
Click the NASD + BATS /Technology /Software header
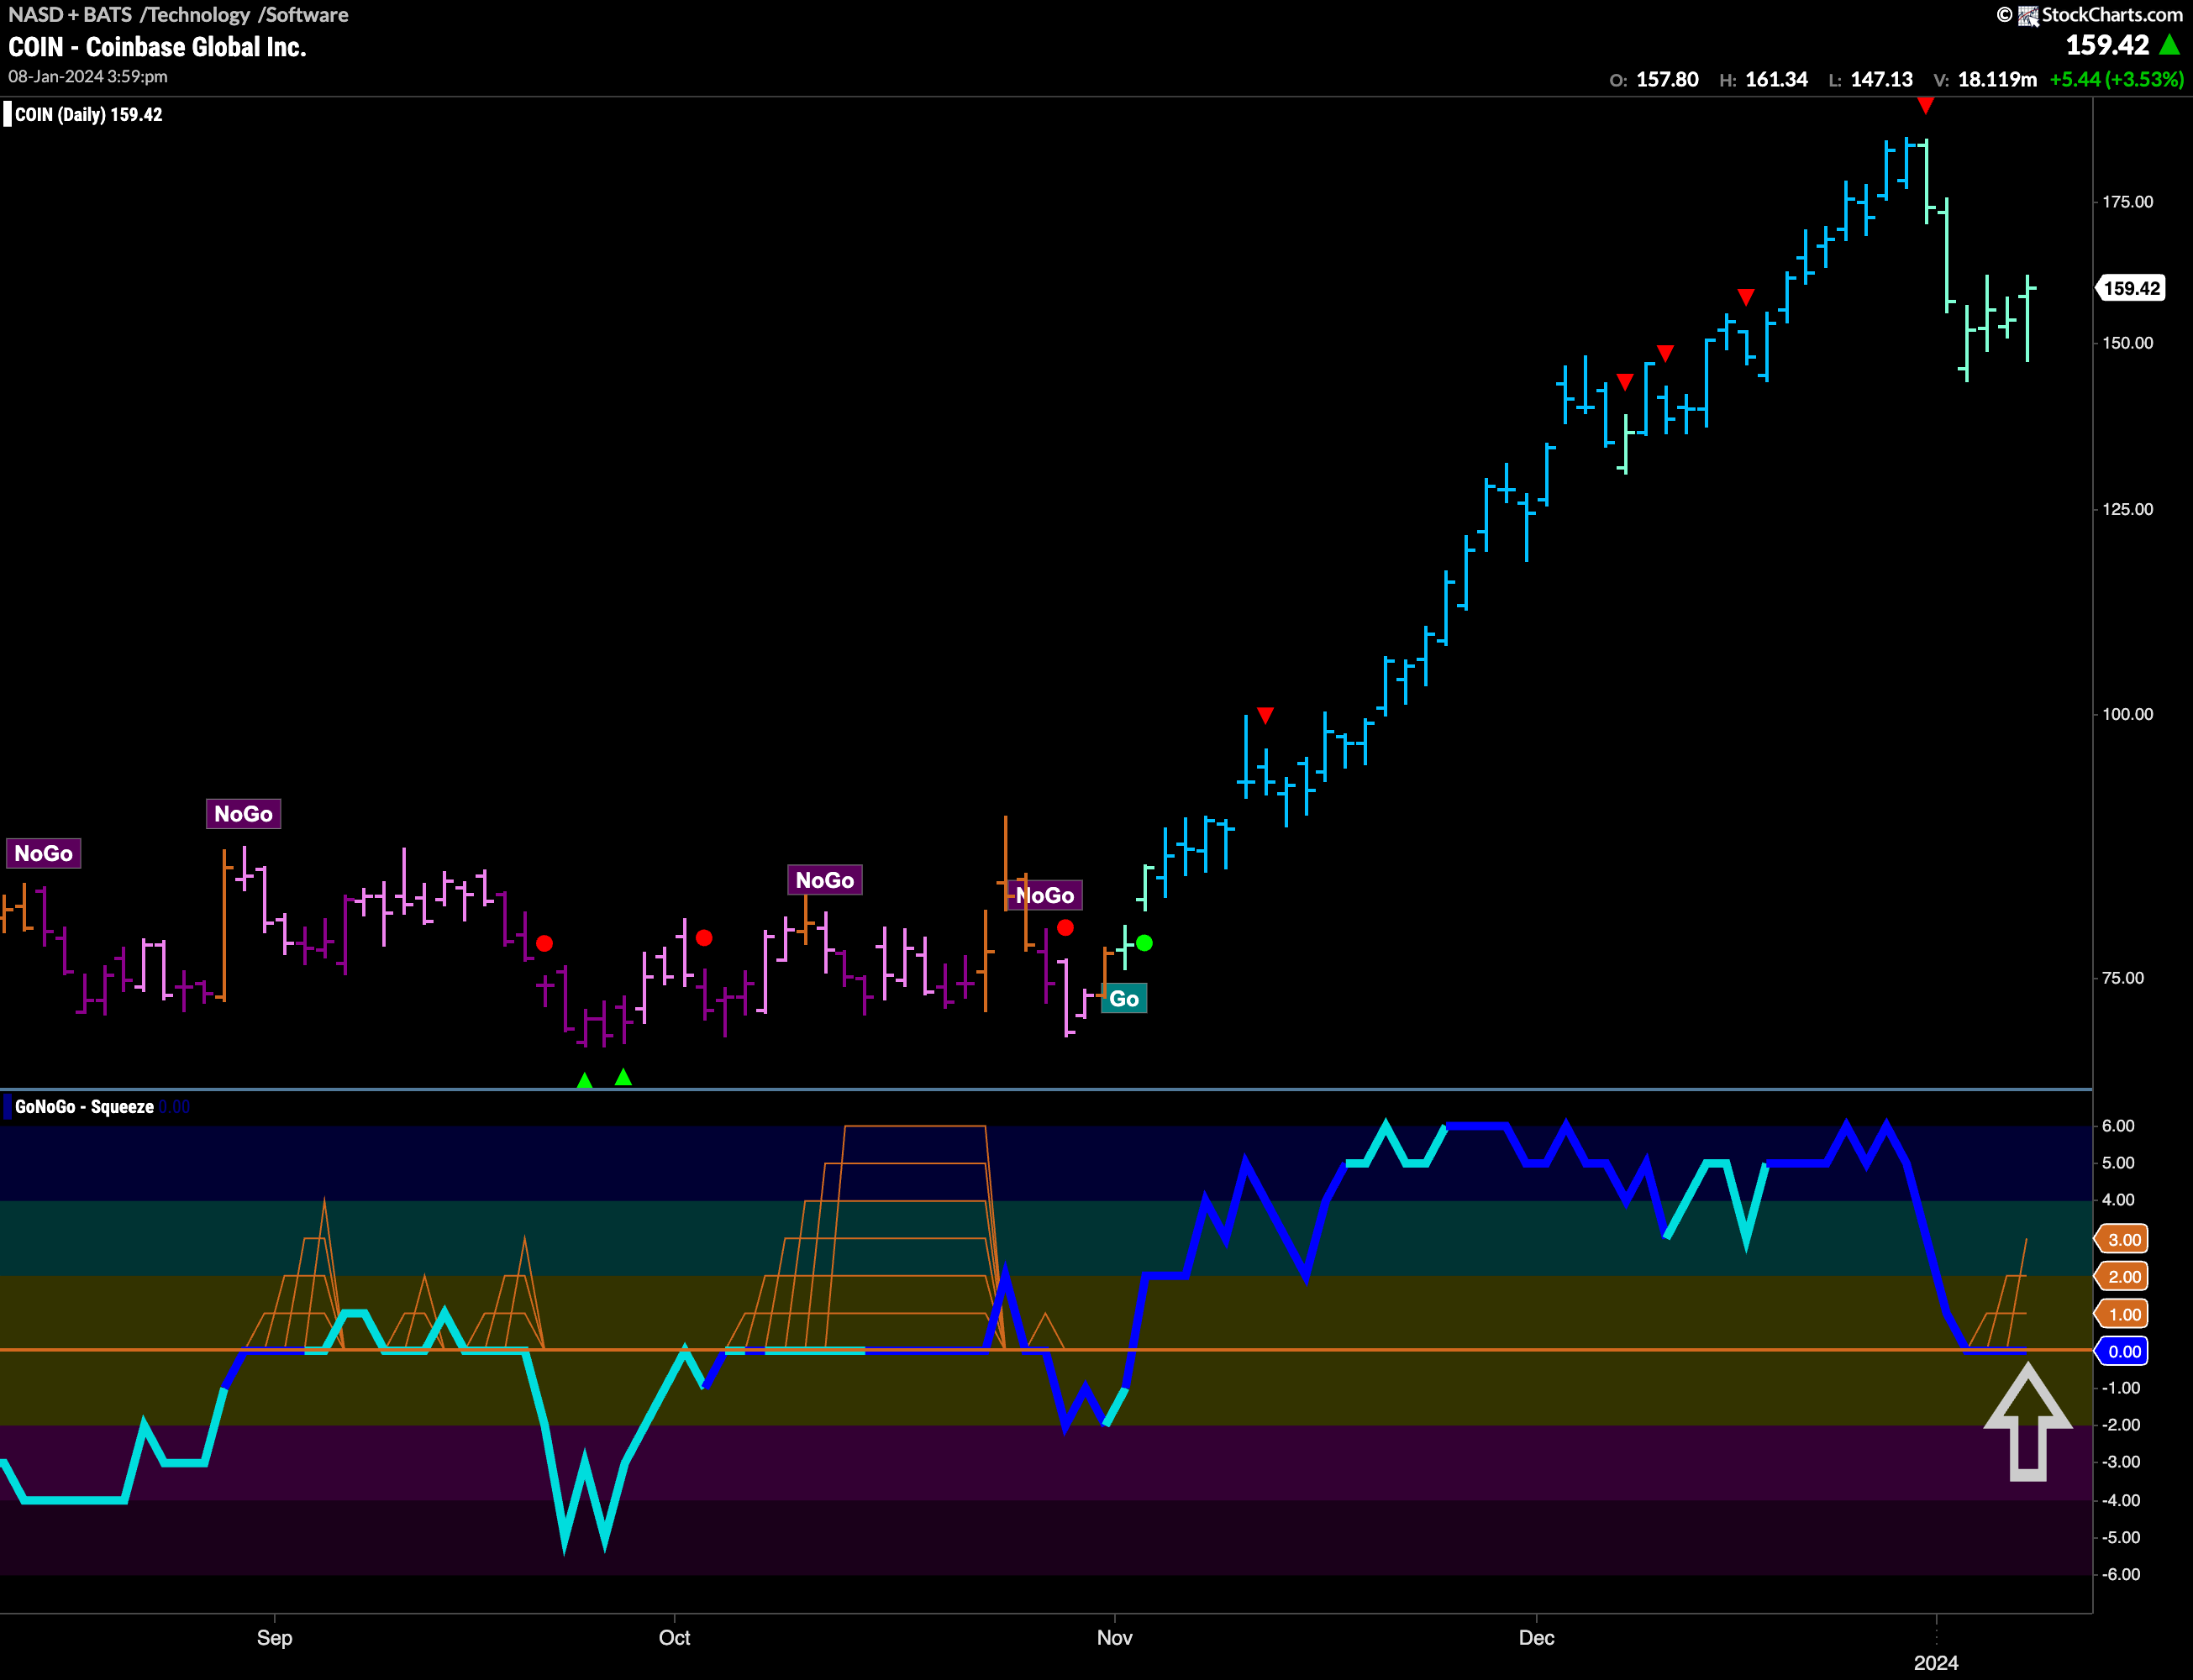click(x=178, y=14)
